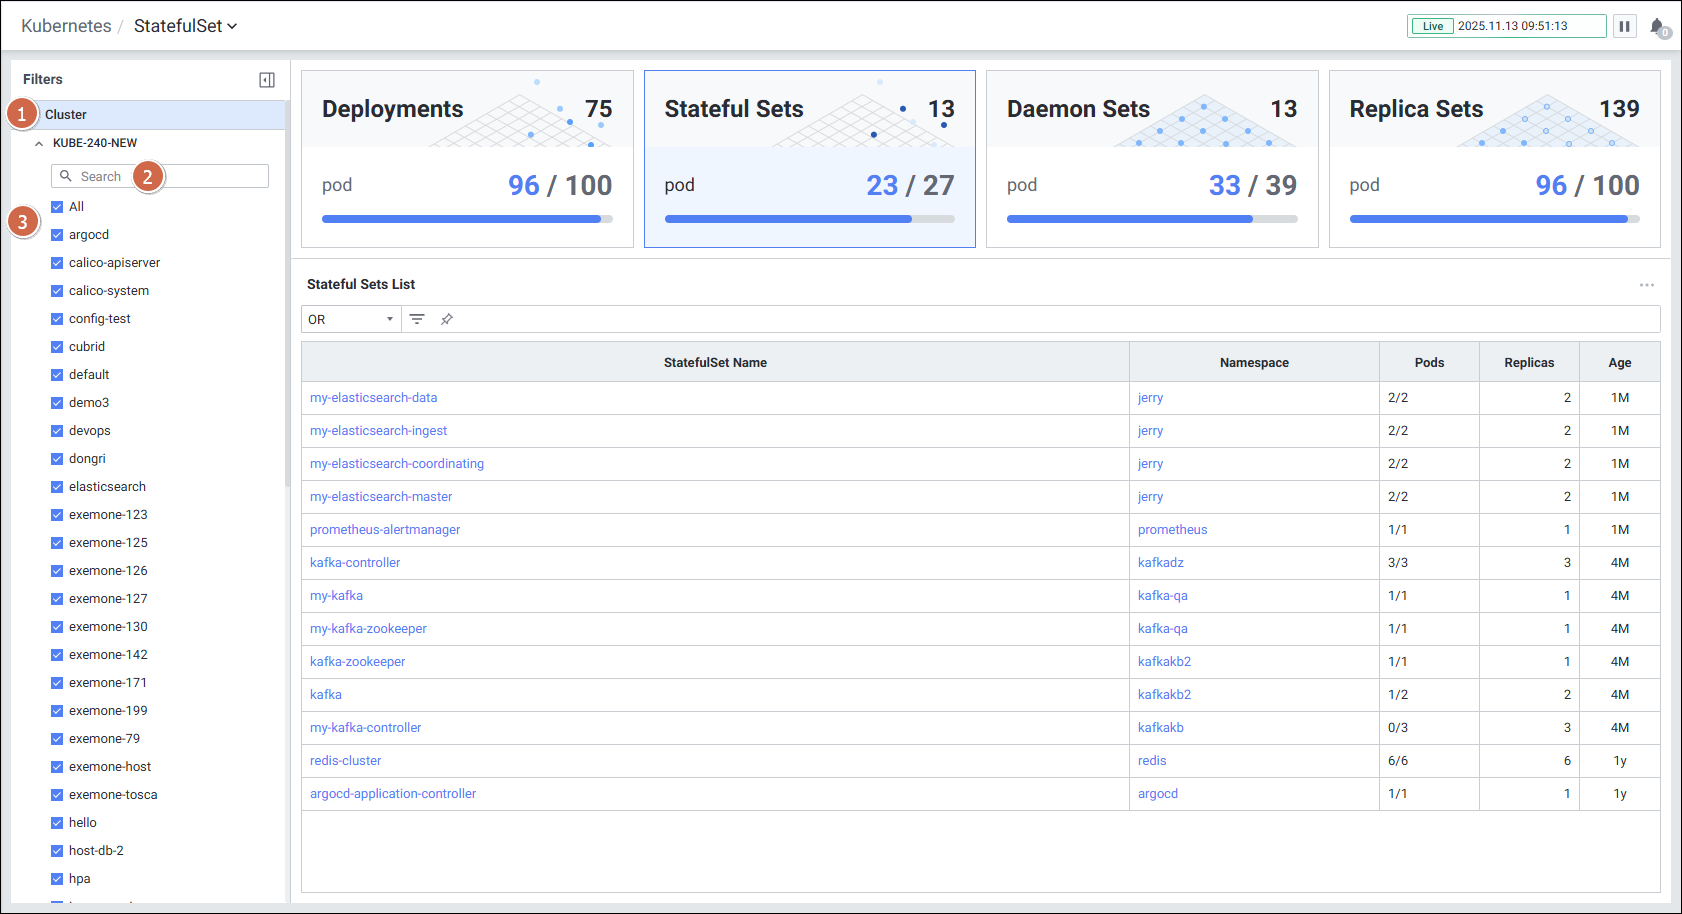Click the Live status badge

(x=1432, y=26)
